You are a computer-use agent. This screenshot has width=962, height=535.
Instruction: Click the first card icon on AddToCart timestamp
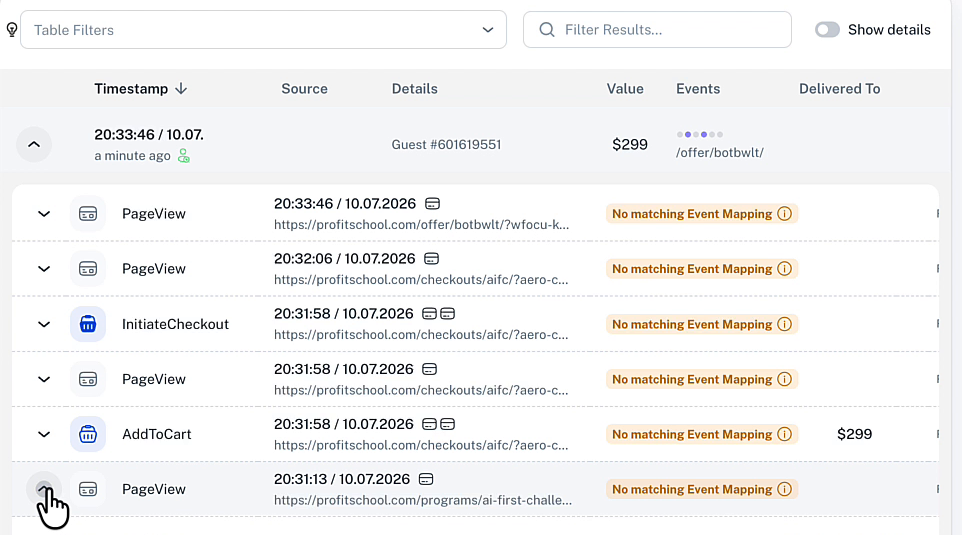click(x=429, y=424)
